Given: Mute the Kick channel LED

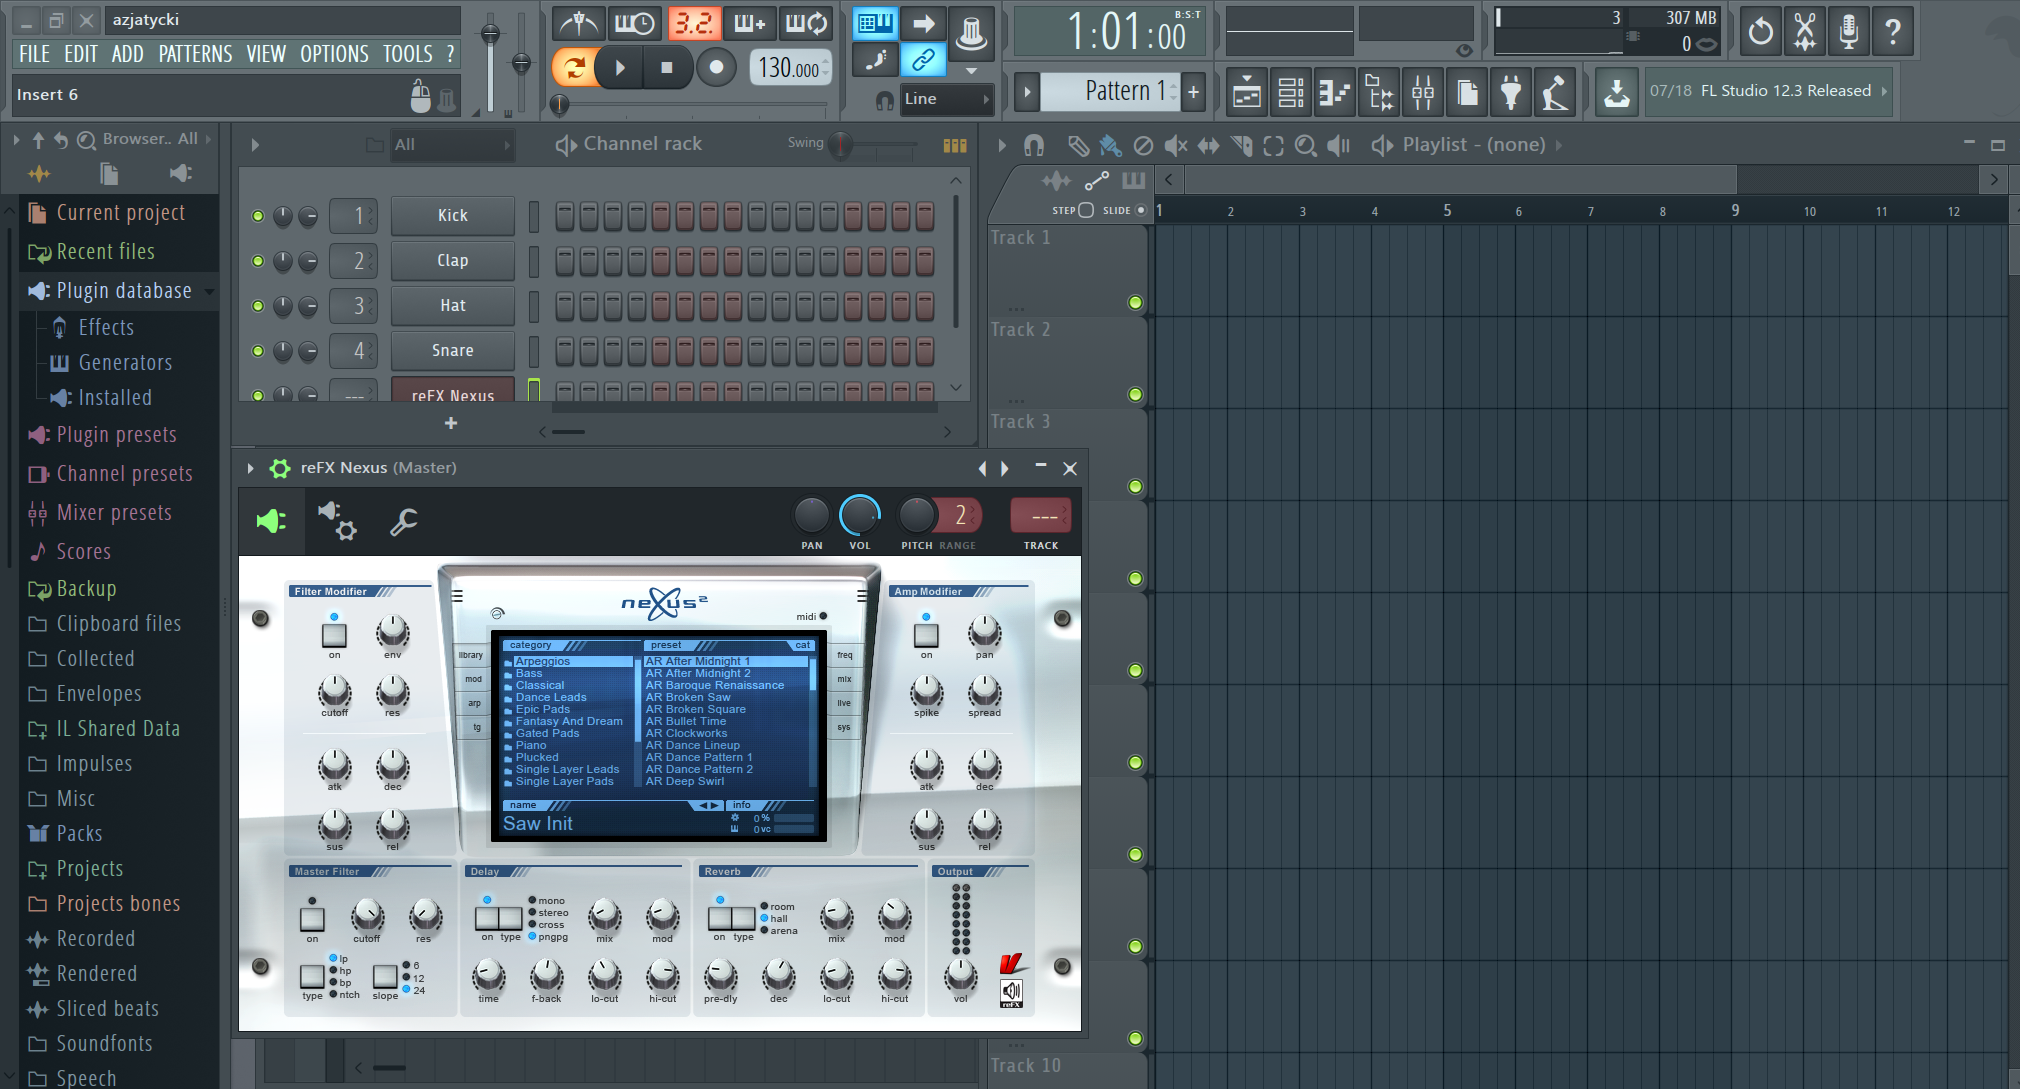Looking at the screenshot, I should tap(258, 216).
